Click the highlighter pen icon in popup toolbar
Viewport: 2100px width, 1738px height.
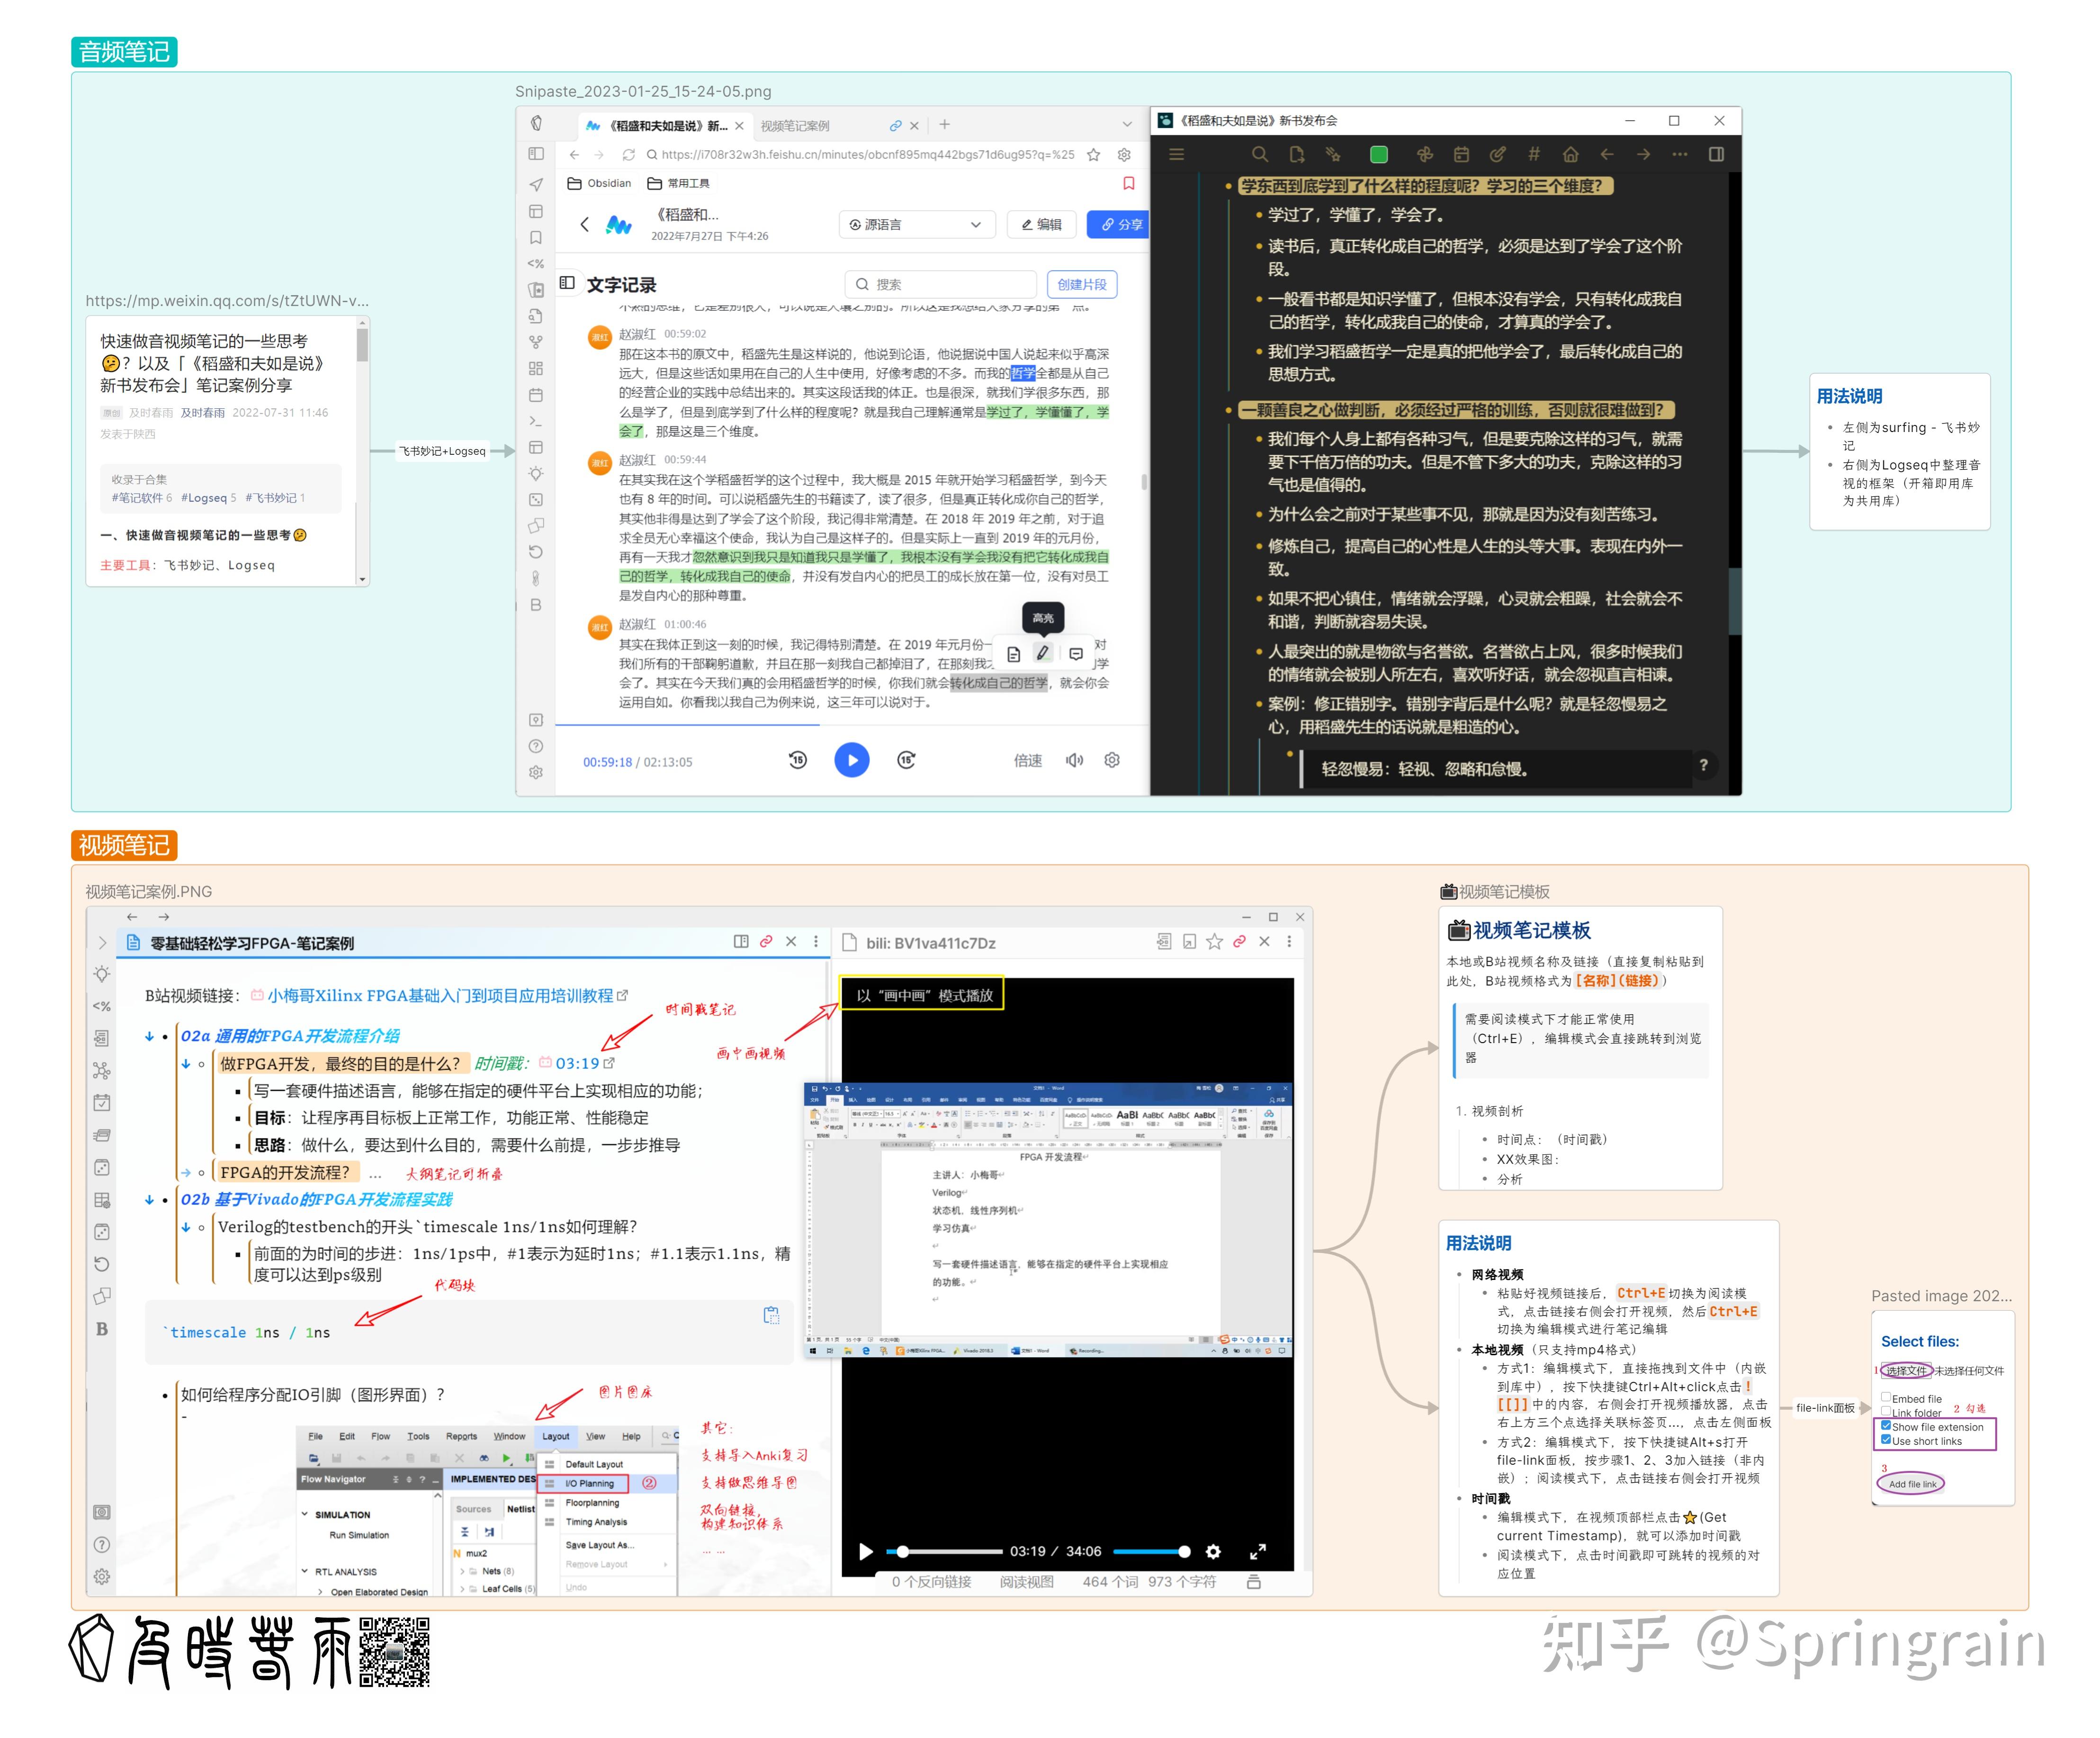[x=1043, y=653]
